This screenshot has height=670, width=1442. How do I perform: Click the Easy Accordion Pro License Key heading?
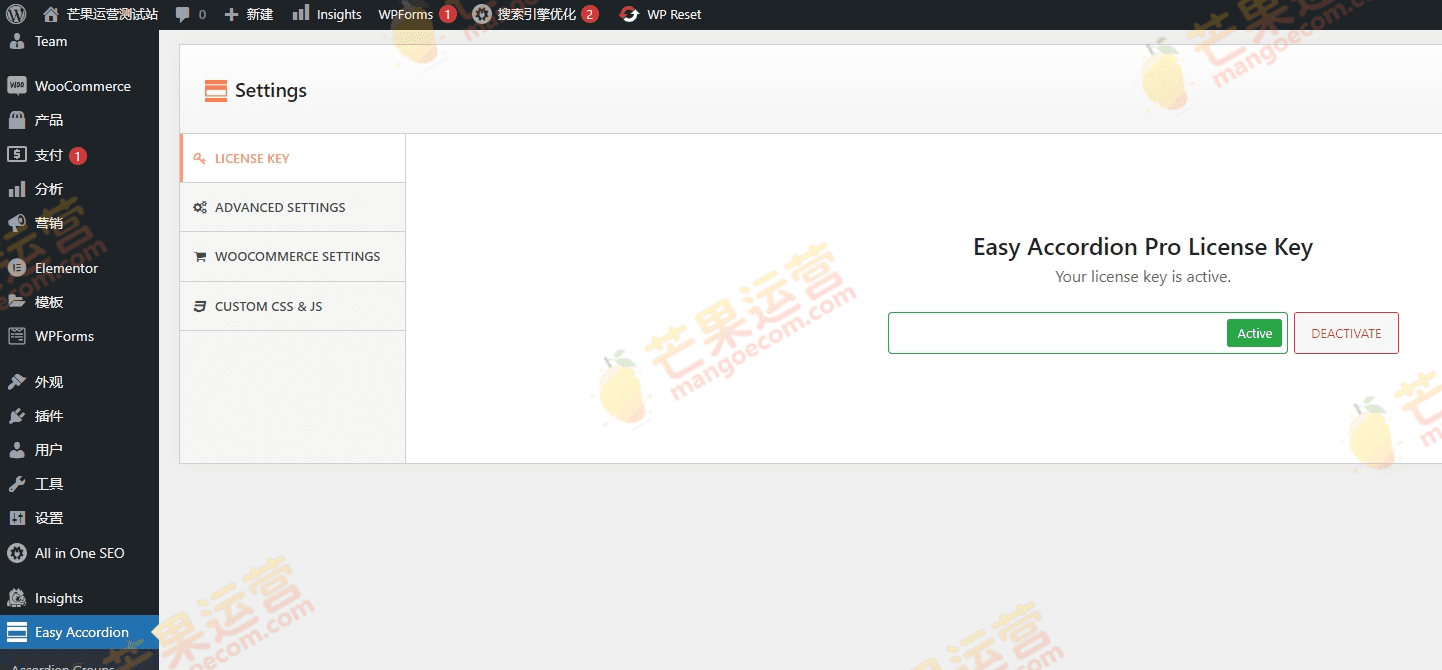click(x=1143, y=247)
